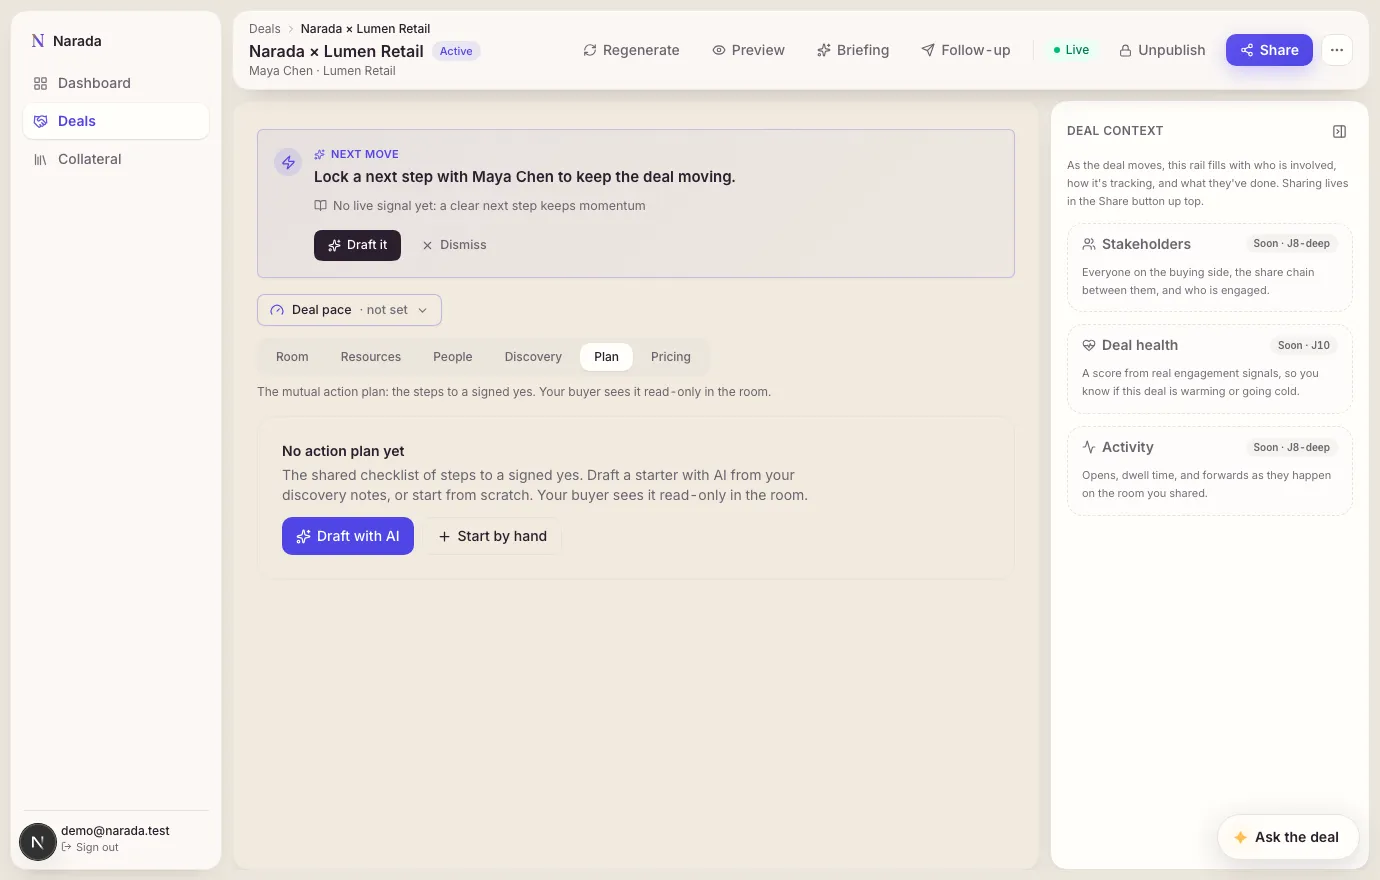1380x880 pixels.
Task: Collapse the Deal Context panel
Action: 1340,131
